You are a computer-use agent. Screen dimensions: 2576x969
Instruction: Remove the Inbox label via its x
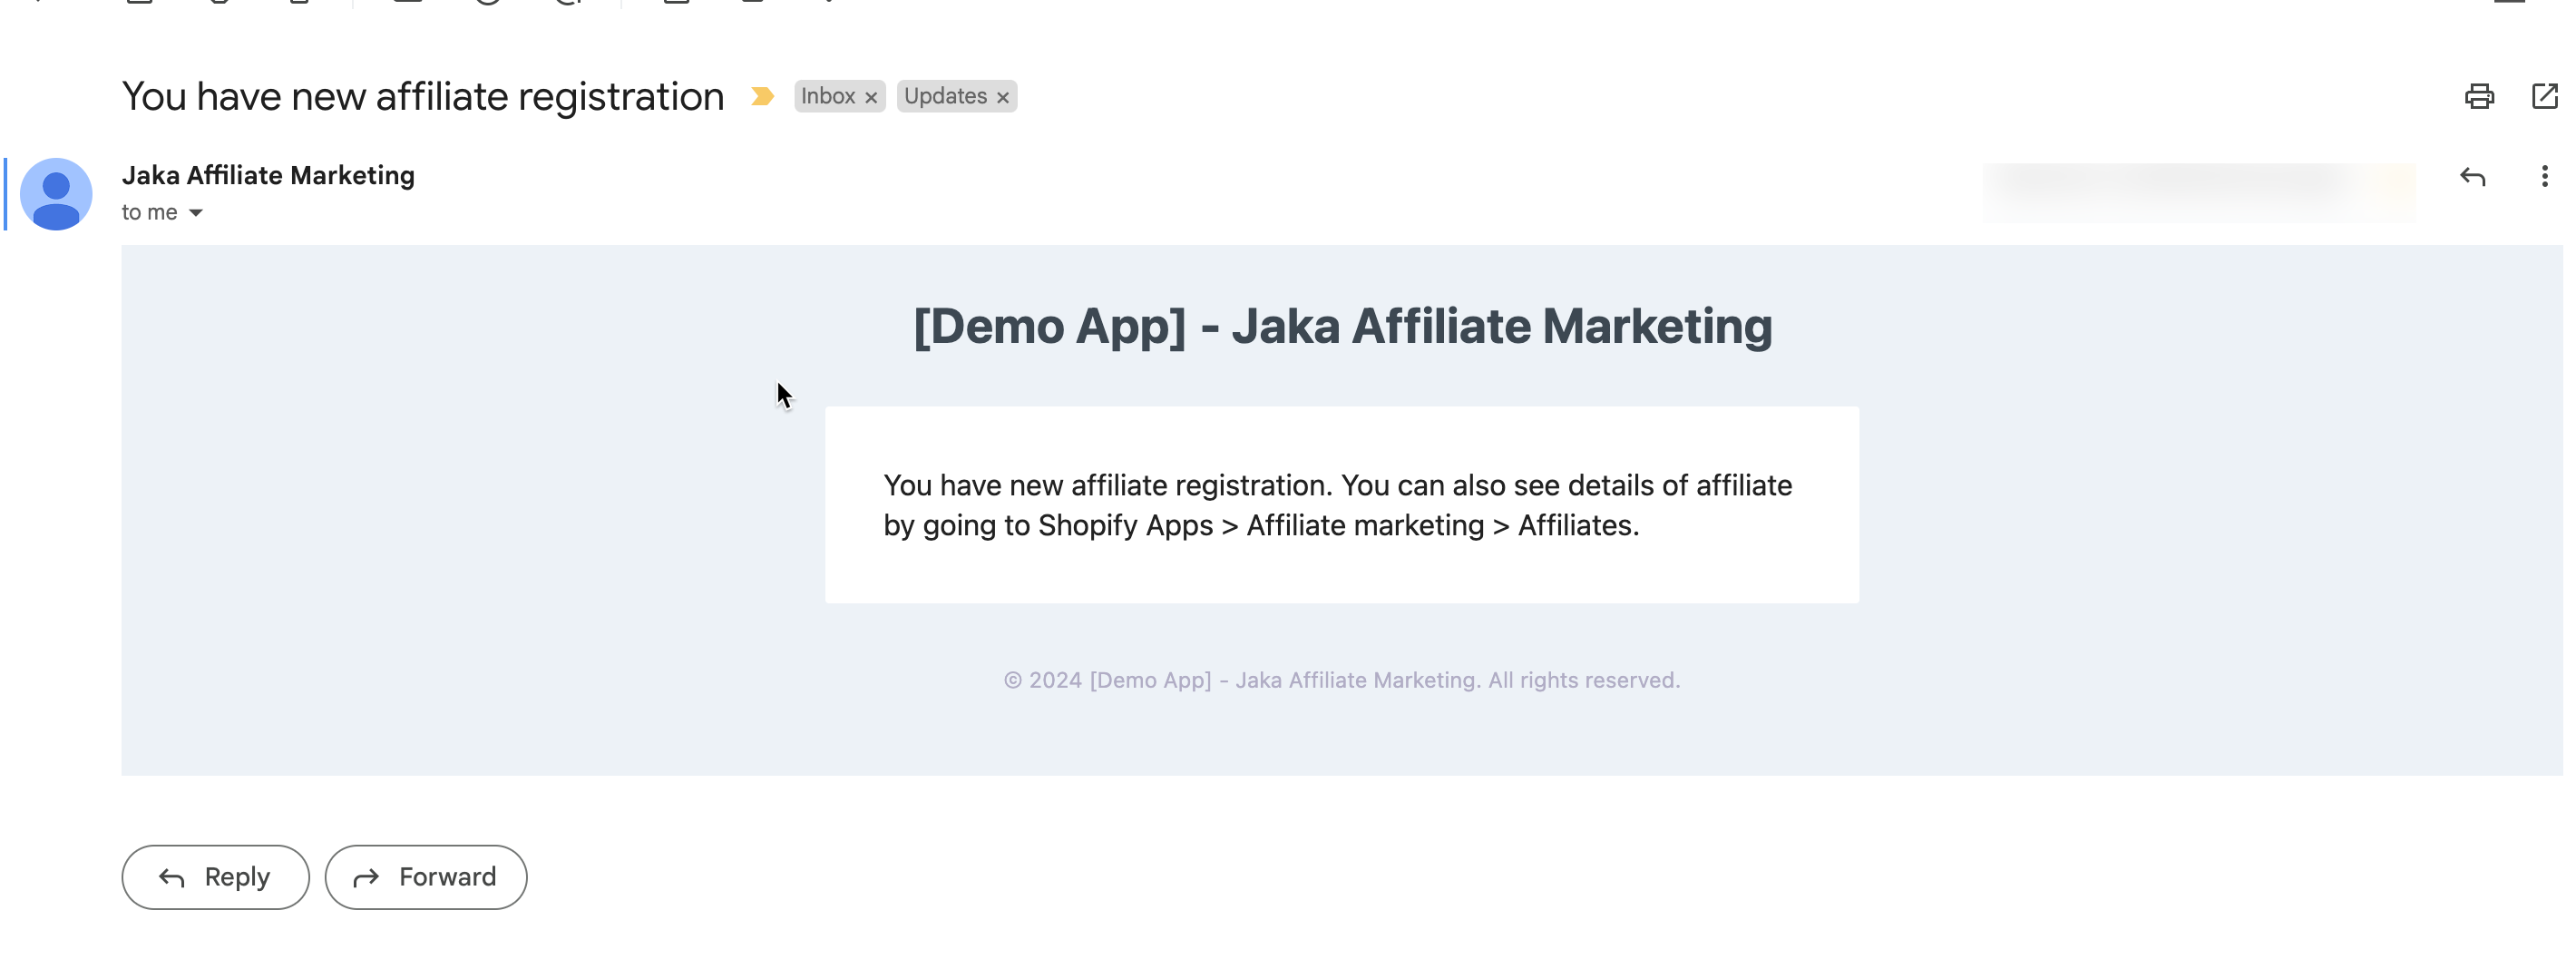click(x=871, y=97)
